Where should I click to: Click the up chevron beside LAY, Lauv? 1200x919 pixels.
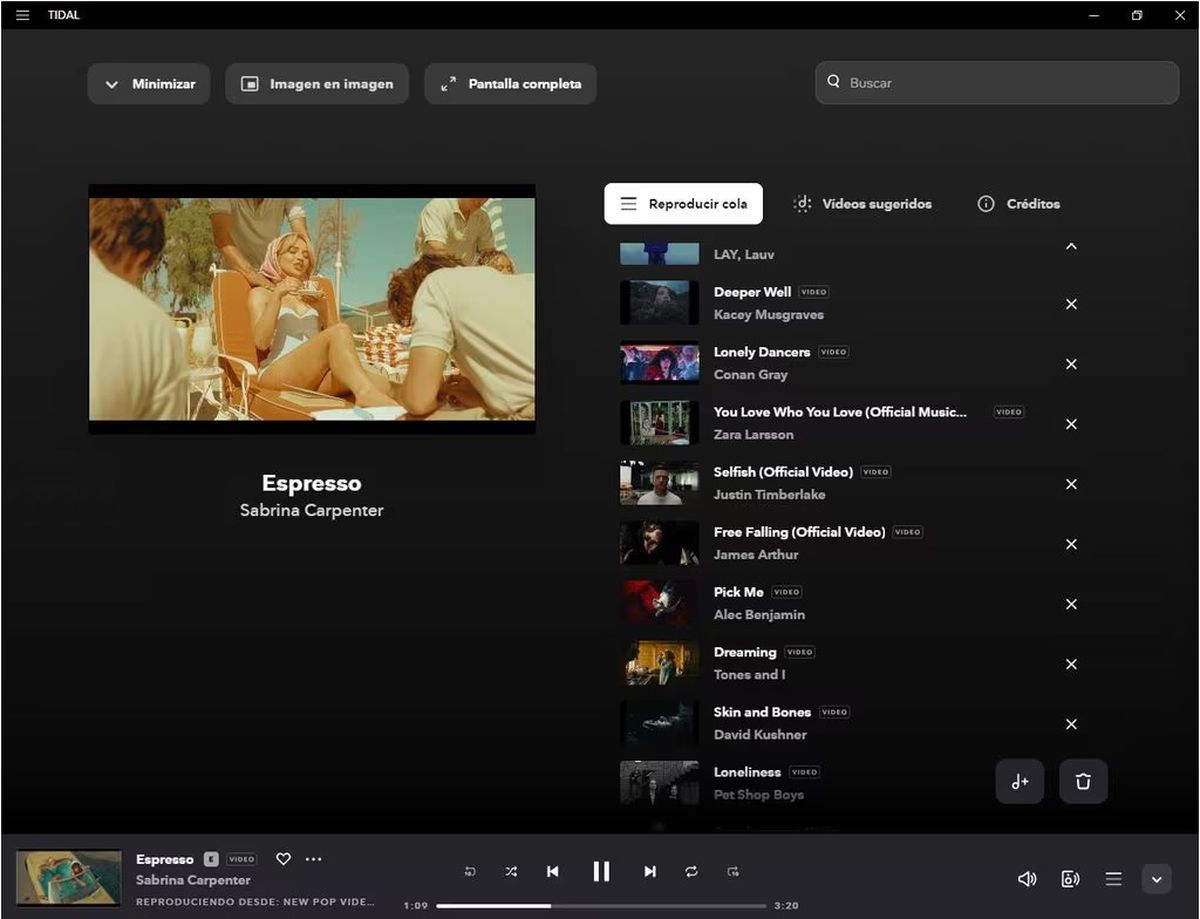1071,246
